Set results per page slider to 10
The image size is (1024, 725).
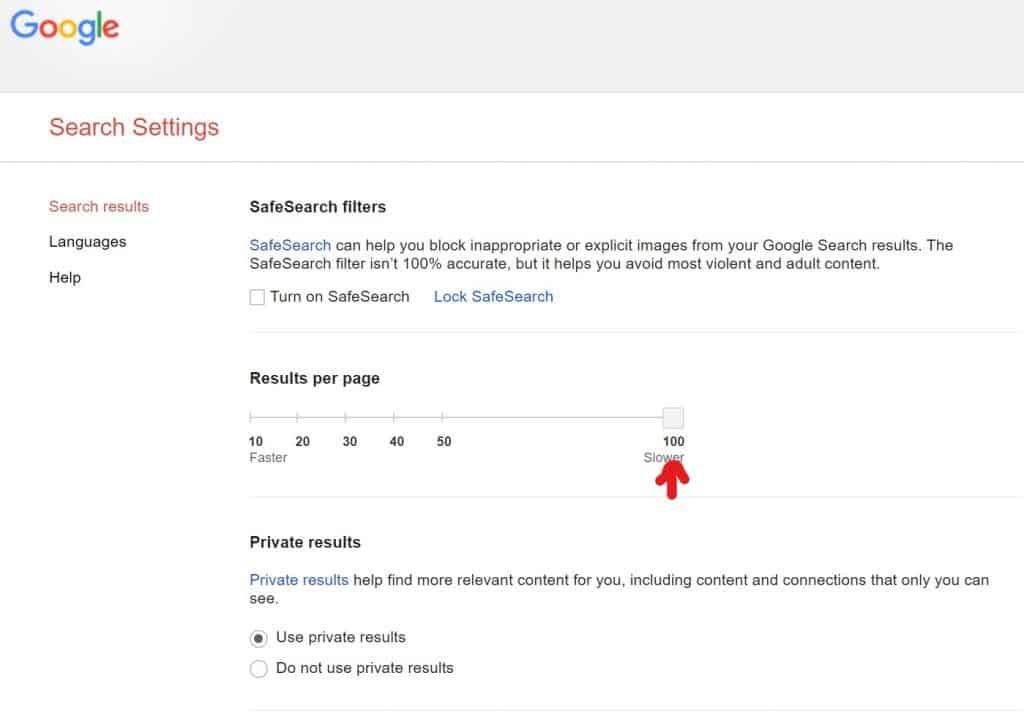(250, 417)
